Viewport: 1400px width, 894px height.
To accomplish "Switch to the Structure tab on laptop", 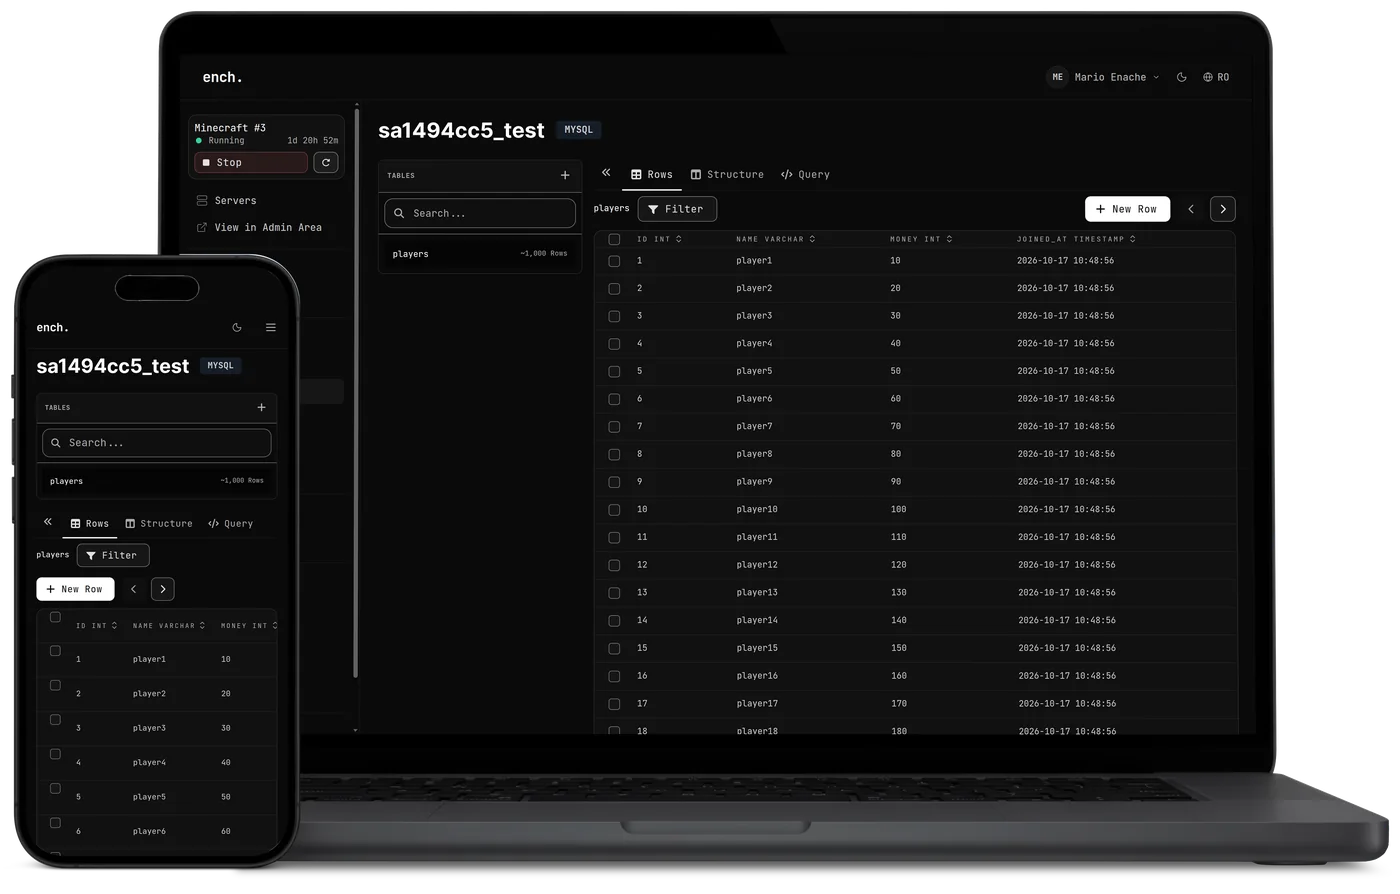I will [727, 175].
